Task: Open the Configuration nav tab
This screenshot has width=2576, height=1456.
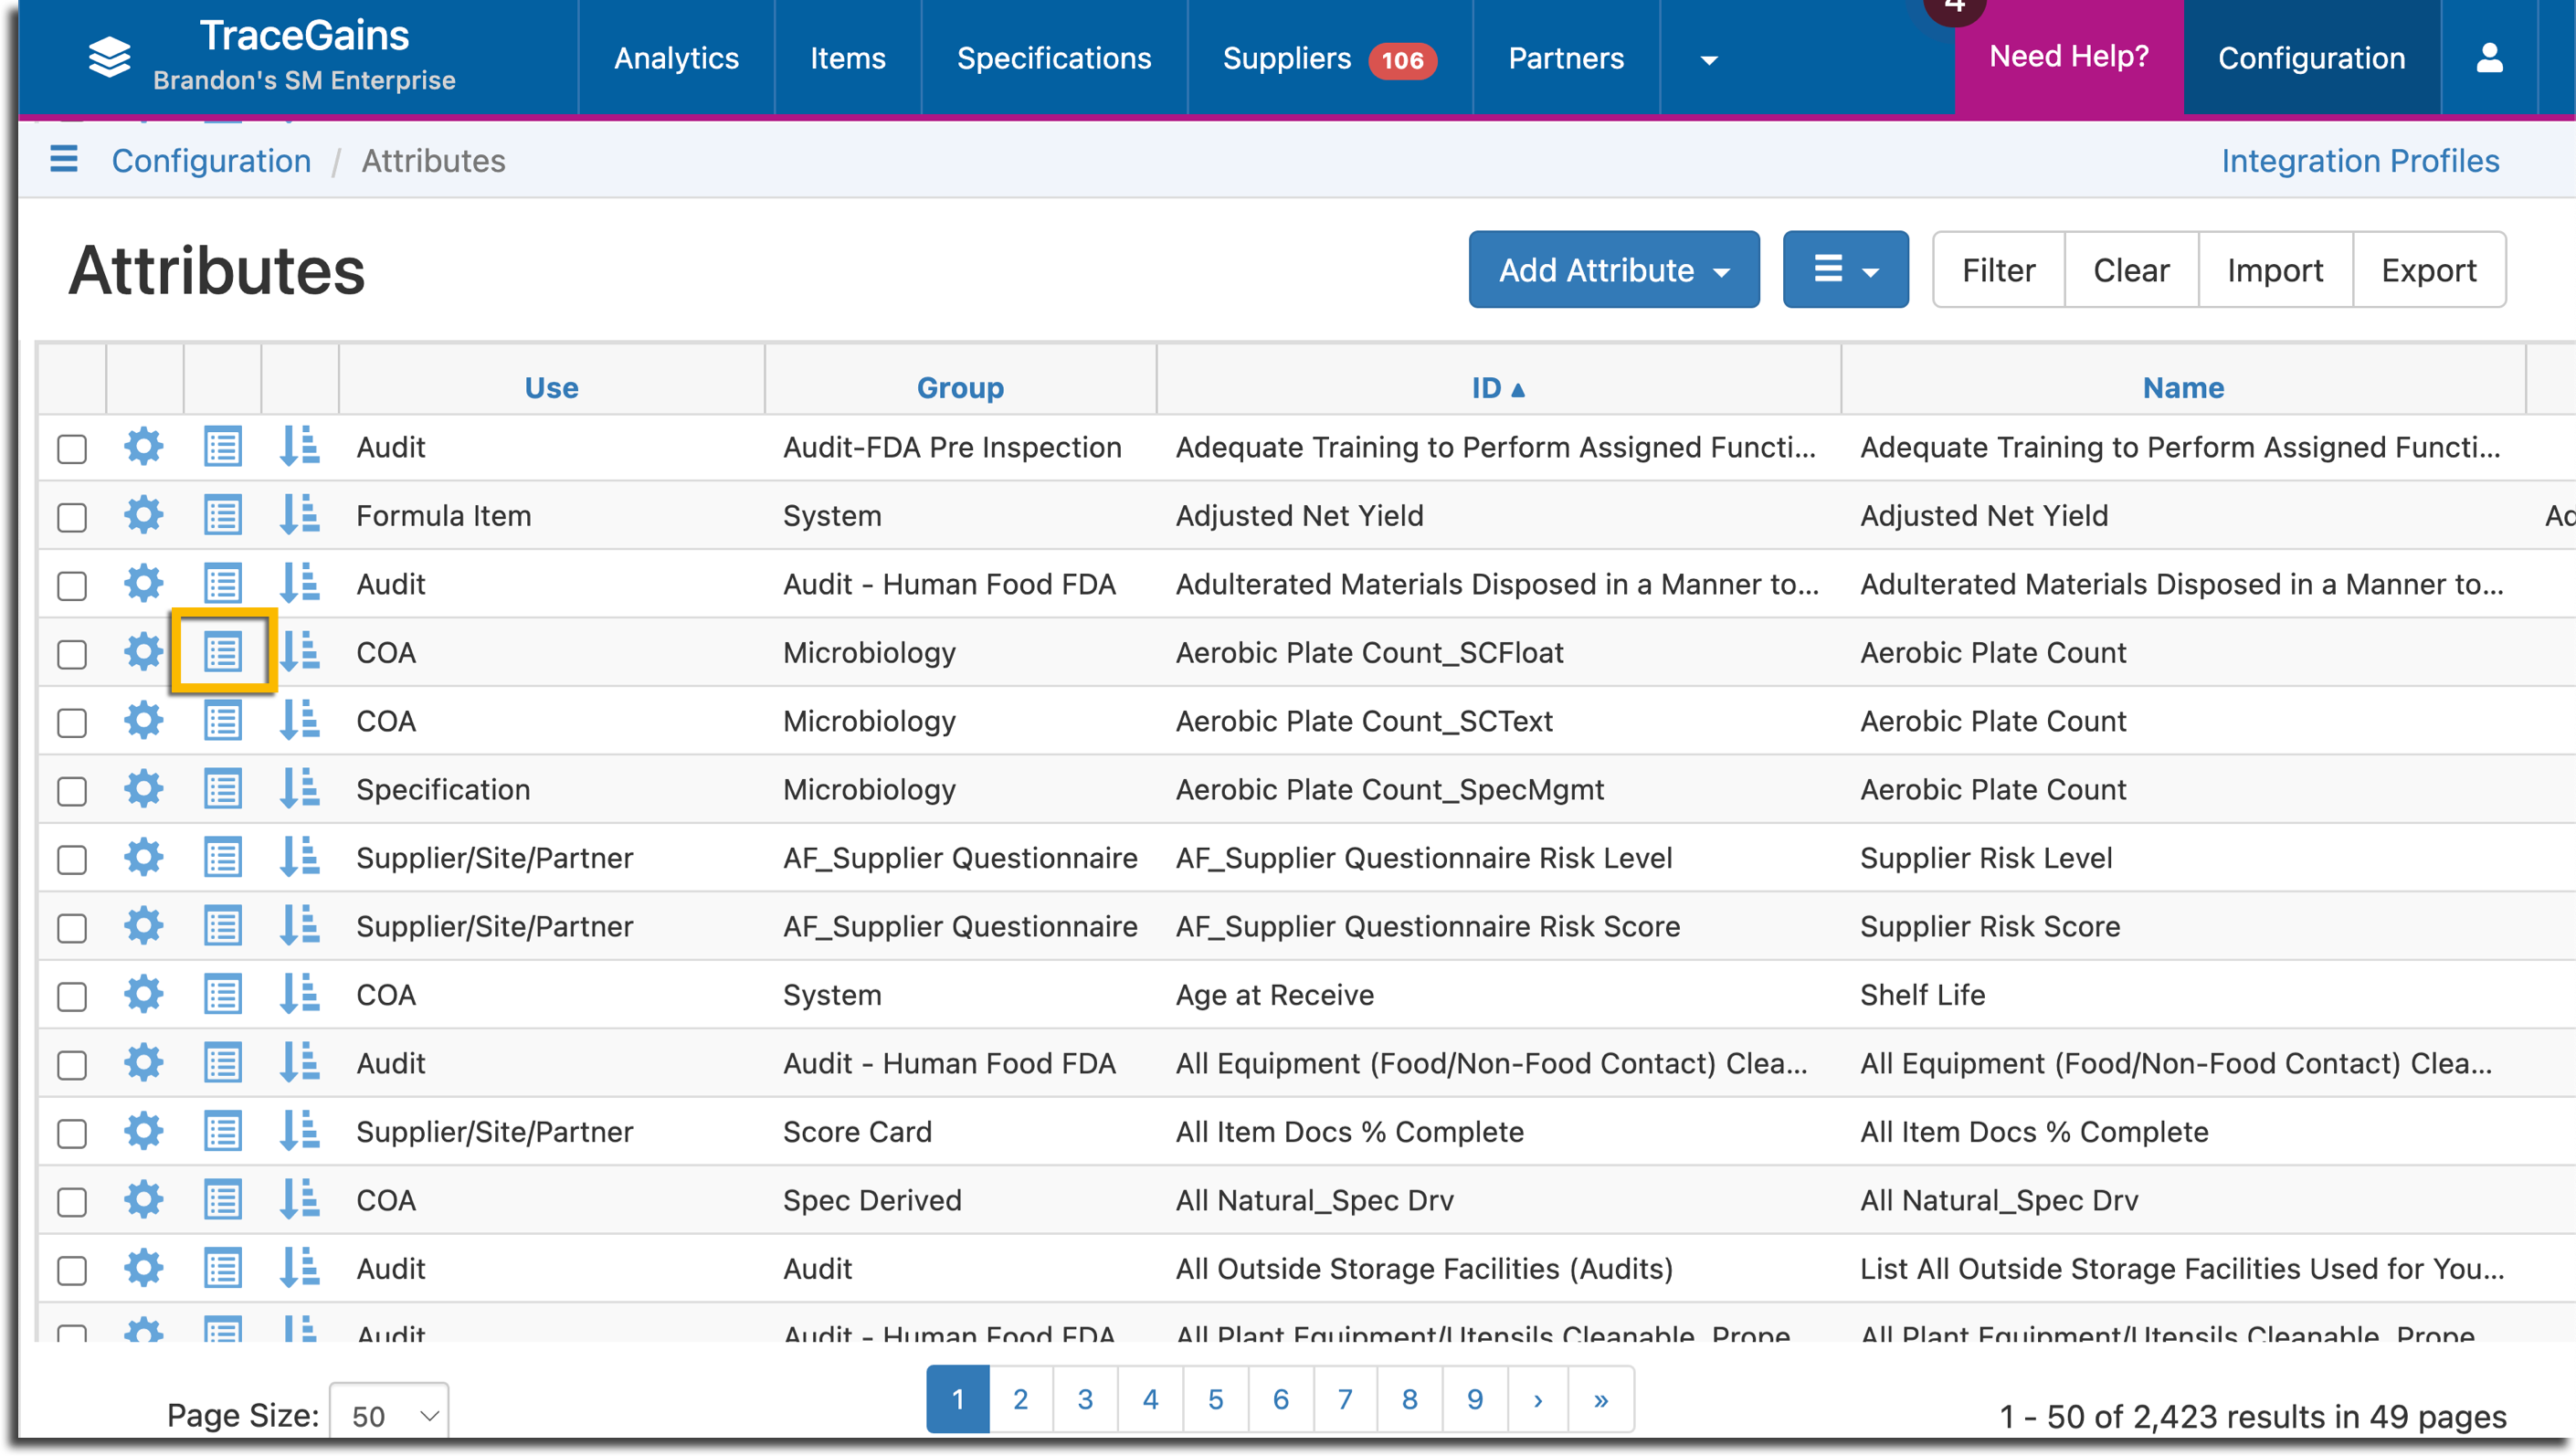Action: tap(2312, 58)
